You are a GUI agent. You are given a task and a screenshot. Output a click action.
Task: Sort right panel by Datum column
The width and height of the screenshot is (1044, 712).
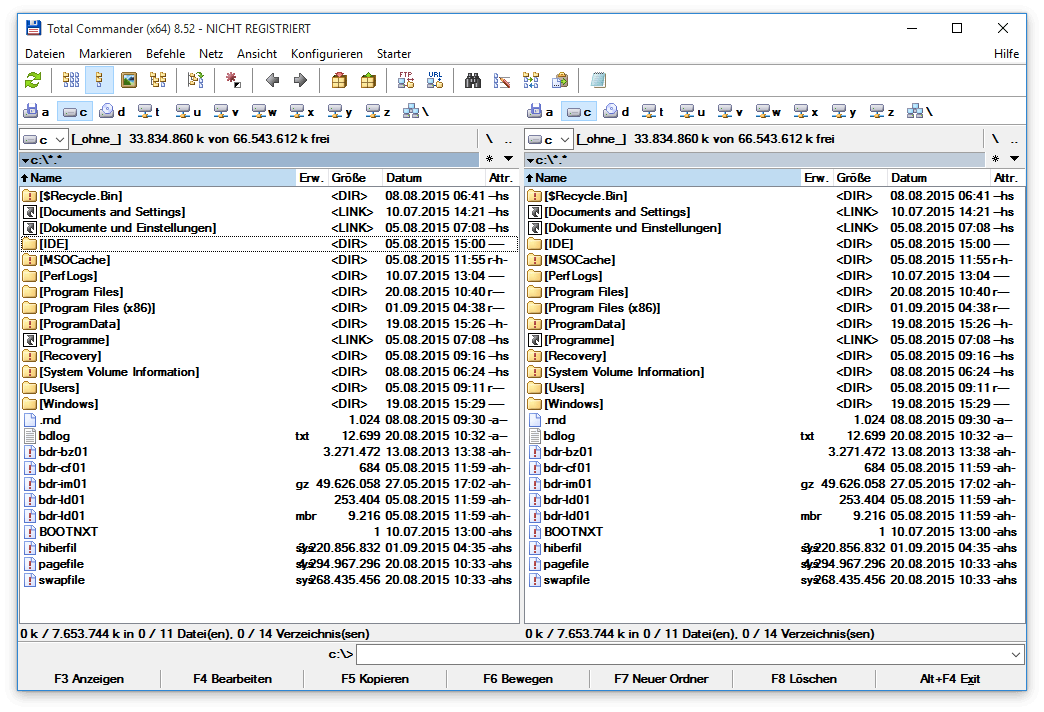[939, 178]
